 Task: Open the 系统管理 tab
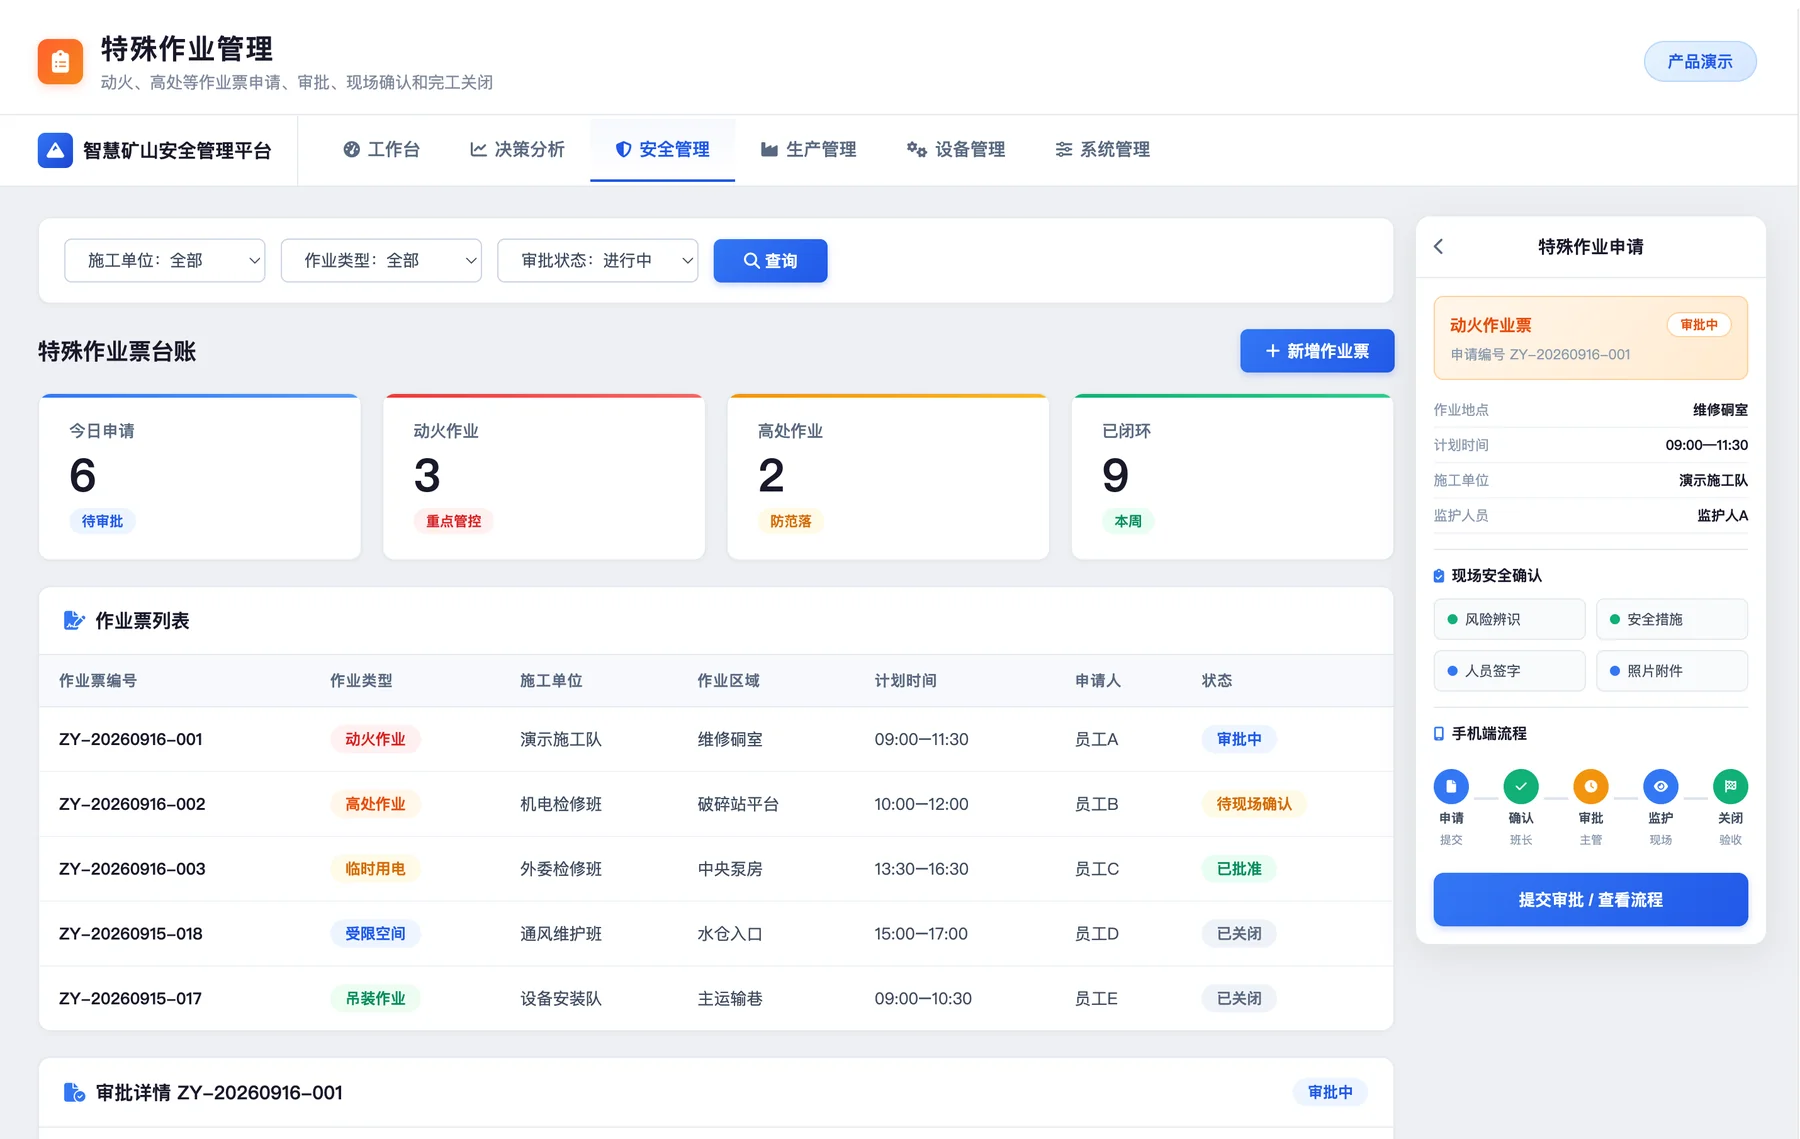[x=1103, y=150]
